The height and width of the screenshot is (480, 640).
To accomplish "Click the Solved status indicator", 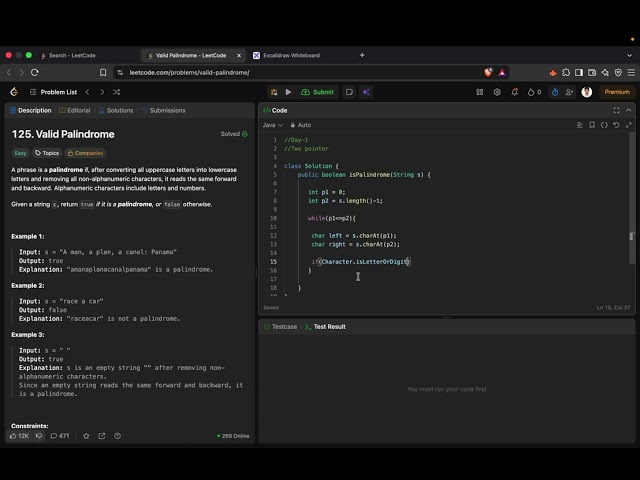I will tap(234, 134).
